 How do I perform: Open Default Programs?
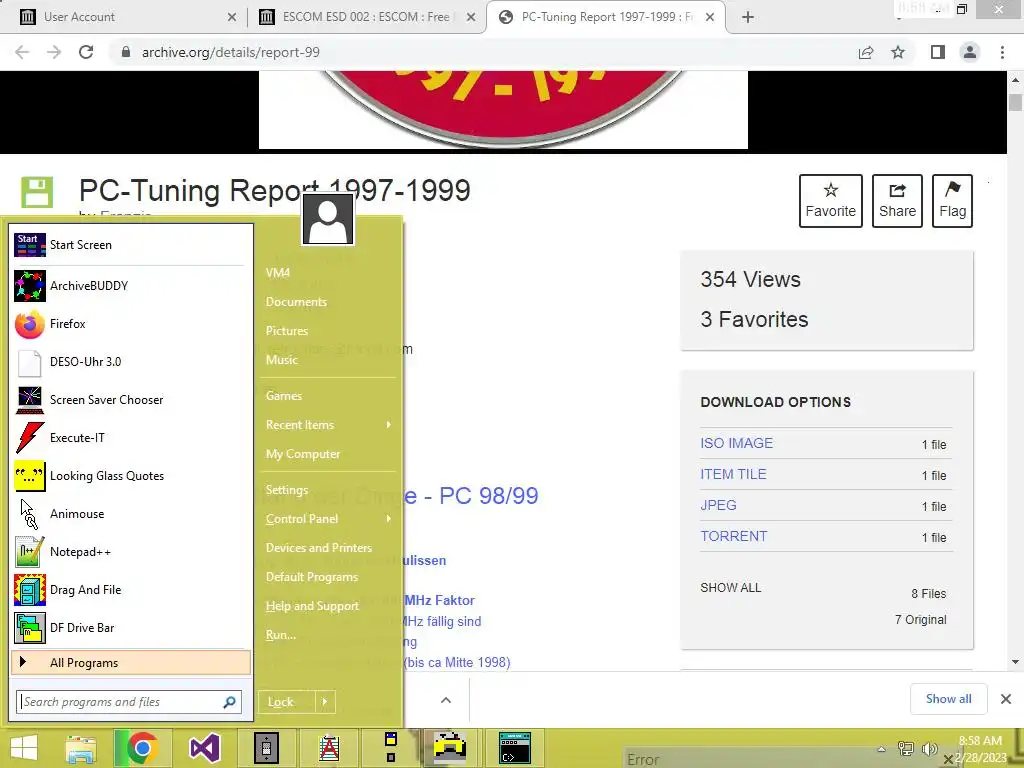[312, 577]
